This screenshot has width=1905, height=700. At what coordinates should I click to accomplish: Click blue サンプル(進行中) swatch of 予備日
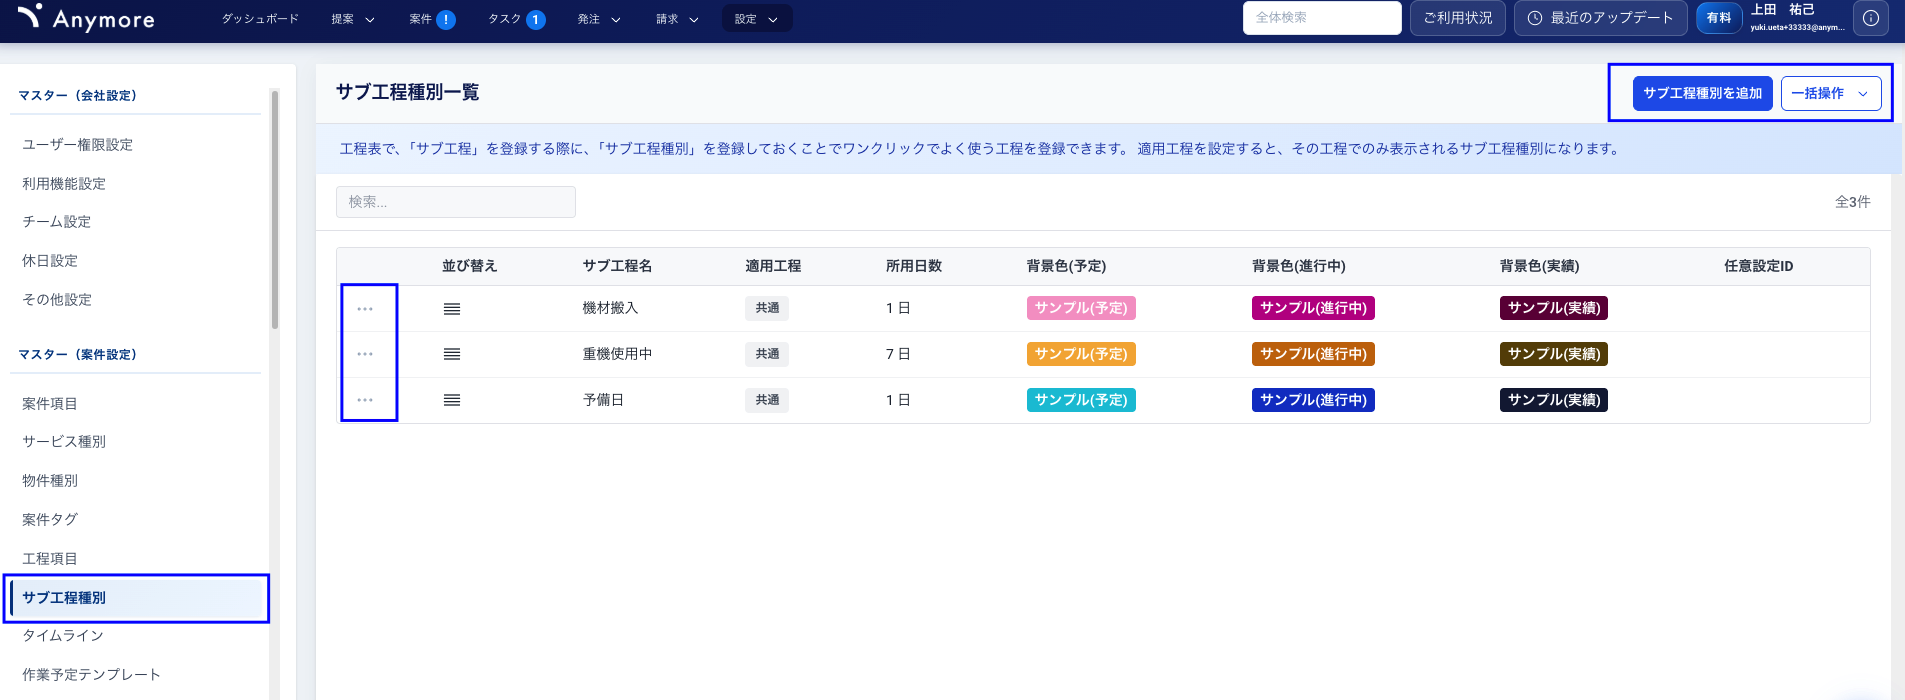(x=1313, y=400)
